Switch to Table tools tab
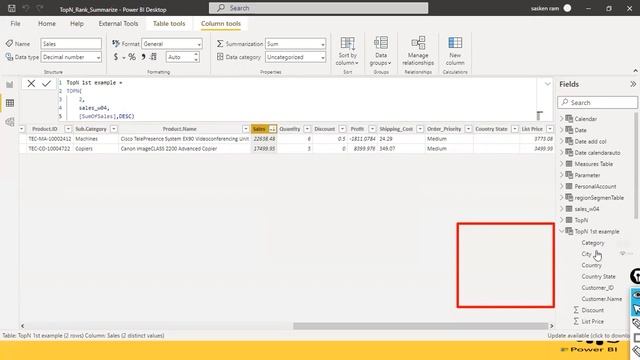The height and width of the screenshot is (360, 640). (169, 24)
